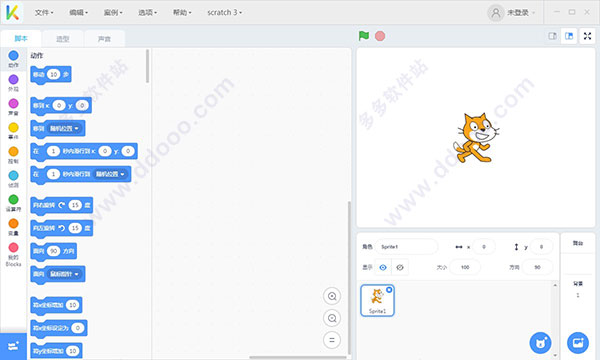Show the sprite with eye icon
The height and width of the screenshot is (360, 600).
(x=383, y=267)
